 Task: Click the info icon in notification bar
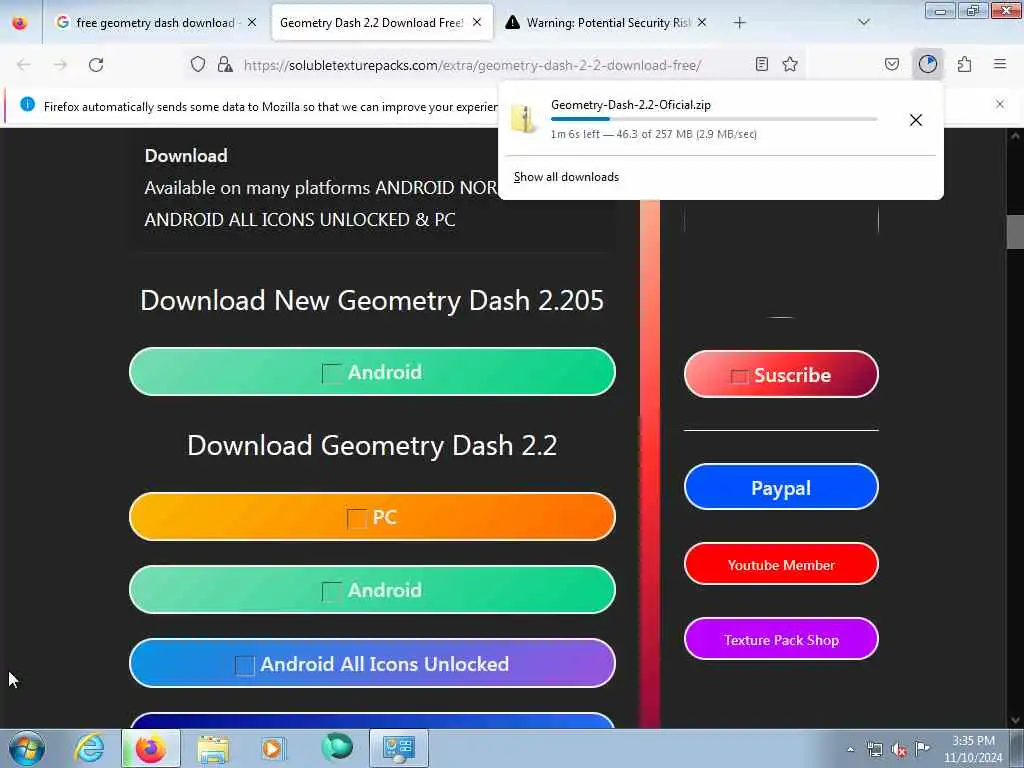click(x=27, y=104)
